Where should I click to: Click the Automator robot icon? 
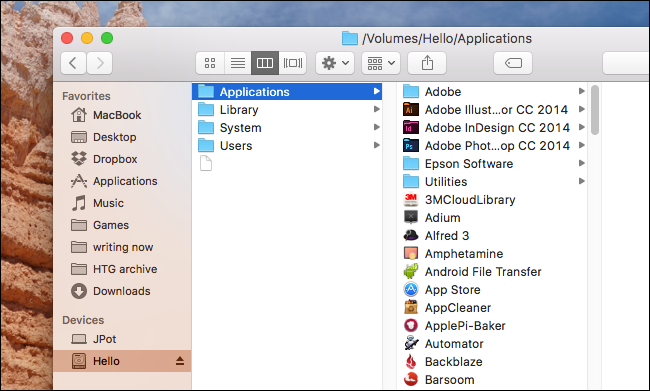point(411,343)
